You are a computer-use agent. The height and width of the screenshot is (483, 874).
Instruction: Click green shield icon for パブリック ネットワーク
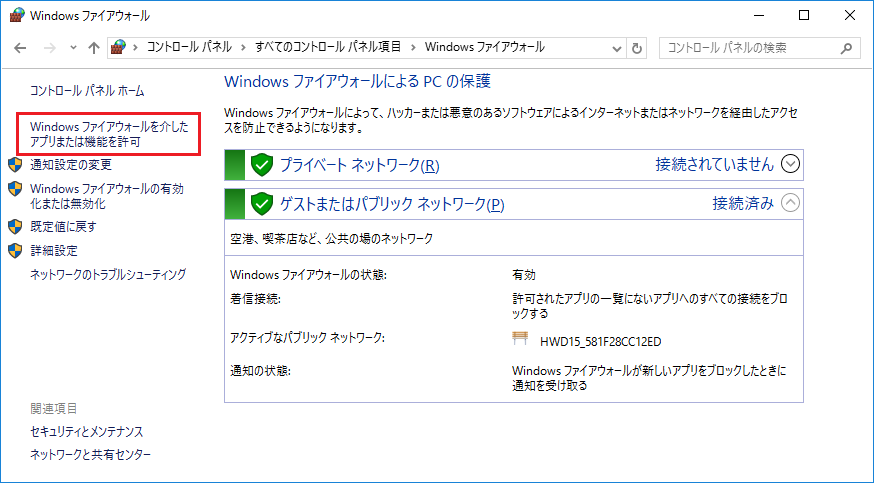point(262,204)
